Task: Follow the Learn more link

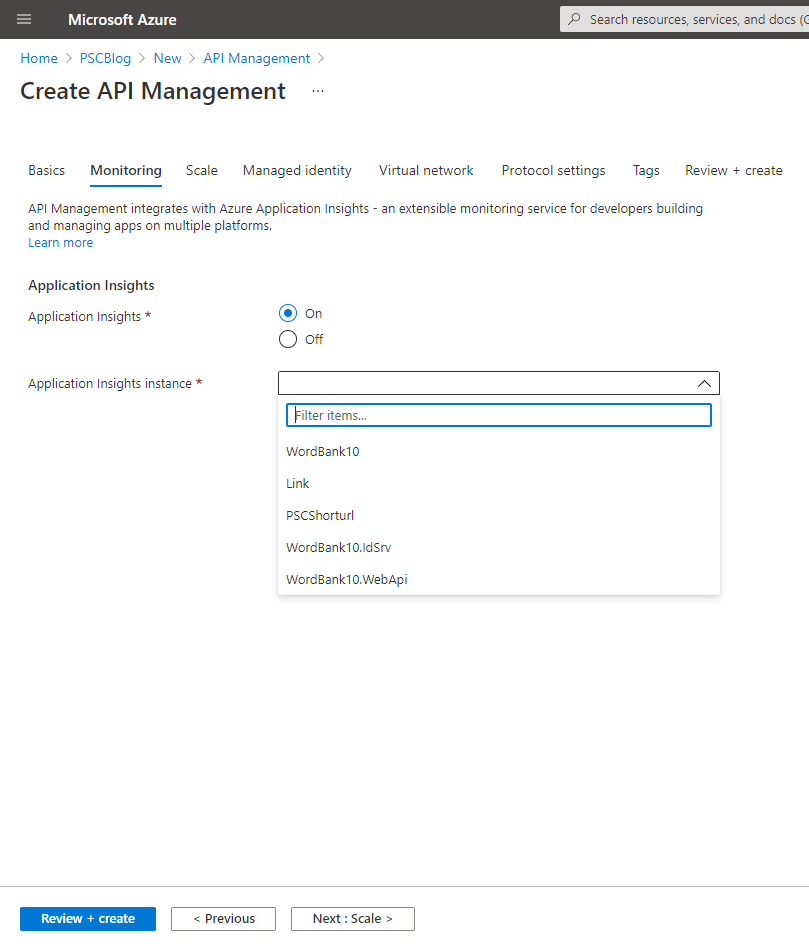Action: 60,243
